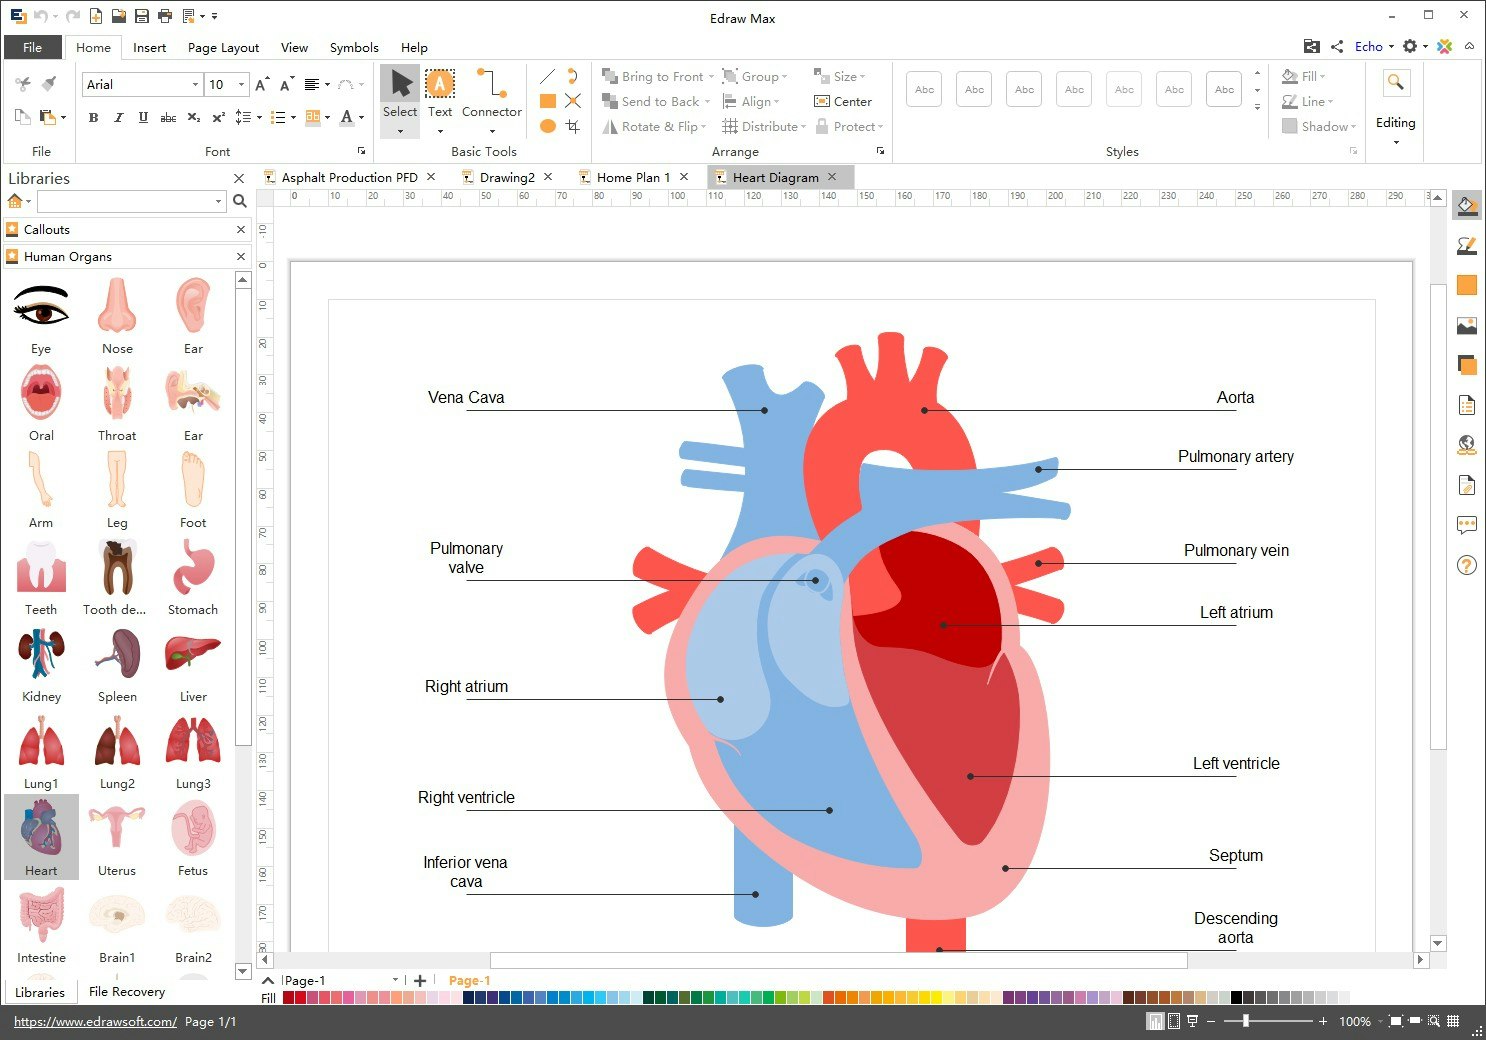Activate the Text tool
The height and width of the screenshot is (1040, 1486).
pyautogui.click(x=440, y=101)
